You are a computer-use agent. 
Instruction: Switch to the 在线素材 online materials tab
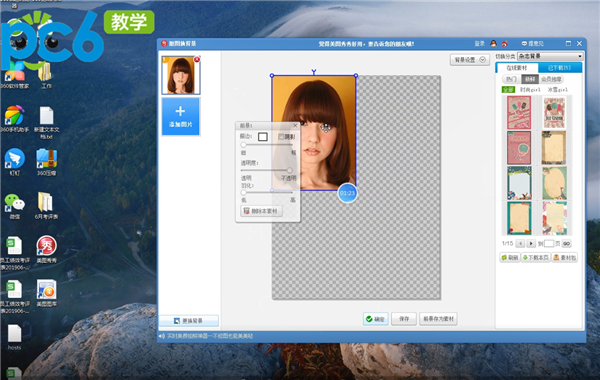[517, 68]
